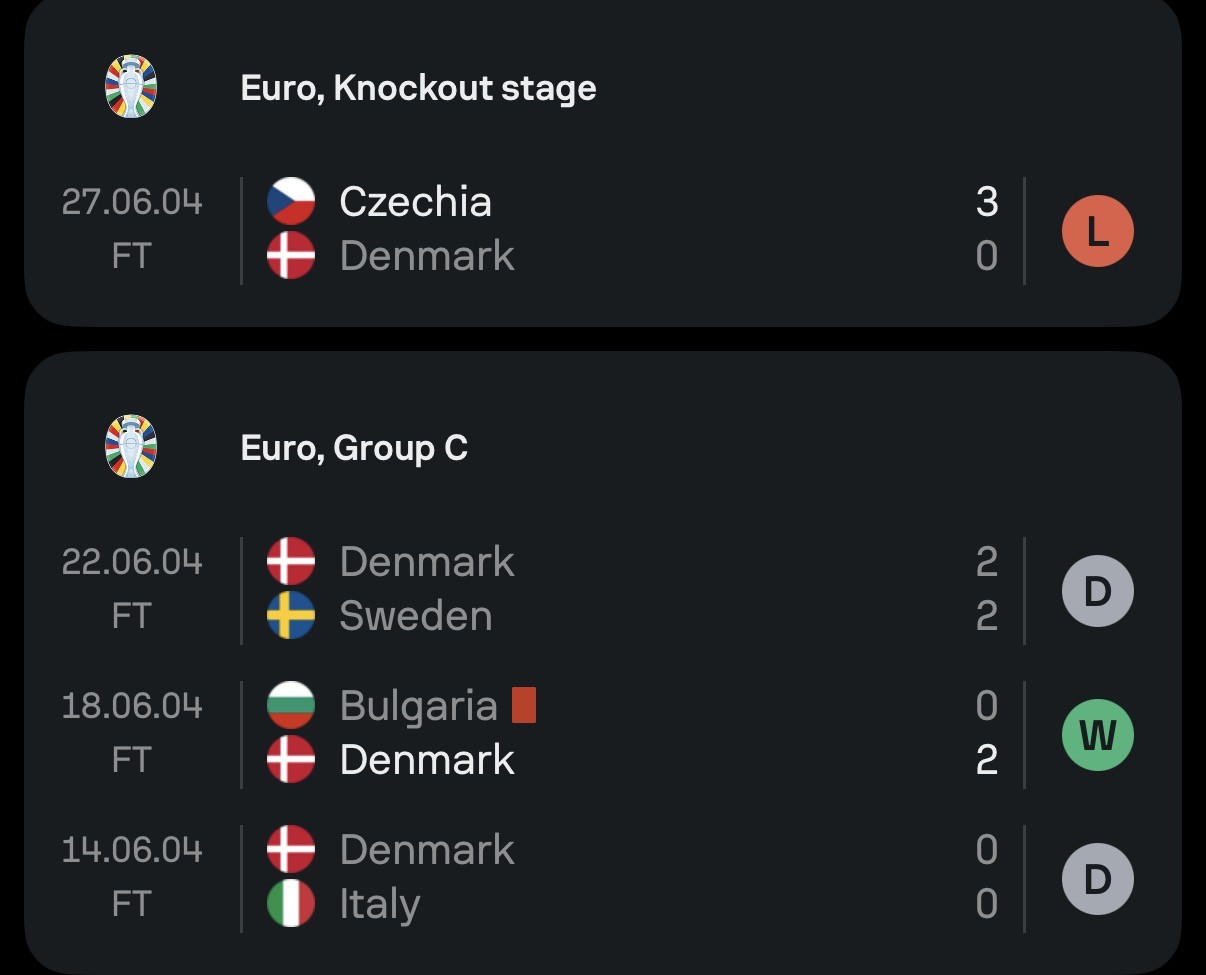Click the red L loss badge
The height and width of the screenshot is (975, 1206).
[1097, 231]
